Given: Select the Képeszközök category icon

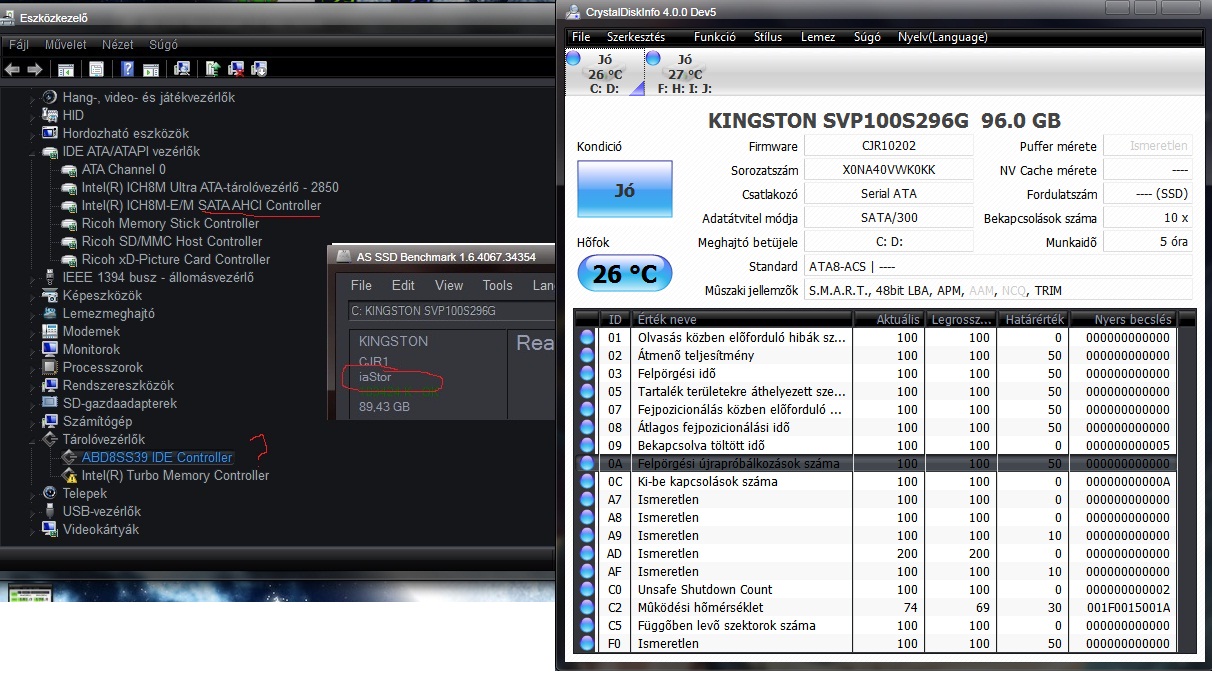Looking at the screenshot, I should coord(50,295).
